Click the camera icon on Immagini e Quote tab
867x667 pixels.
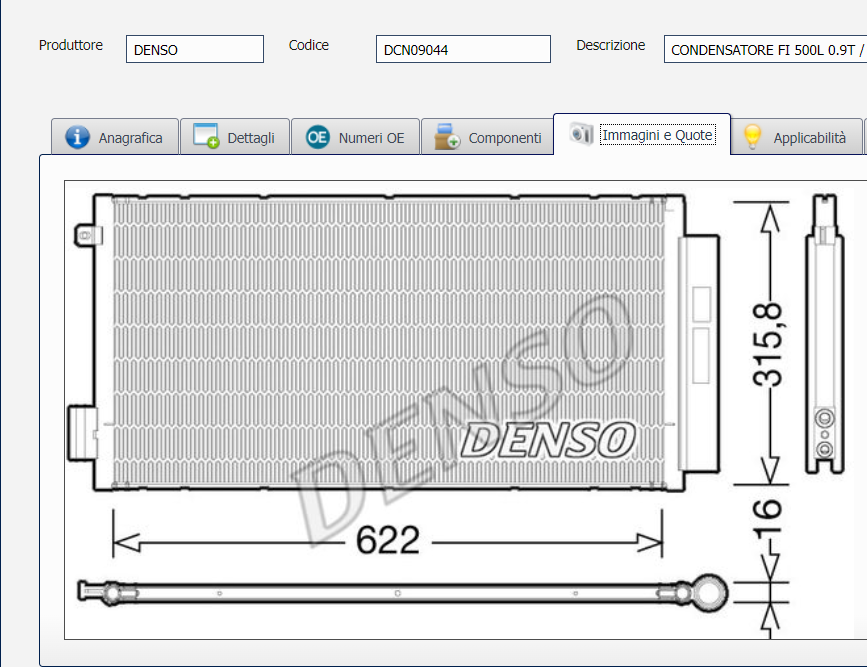coord(581,134)
